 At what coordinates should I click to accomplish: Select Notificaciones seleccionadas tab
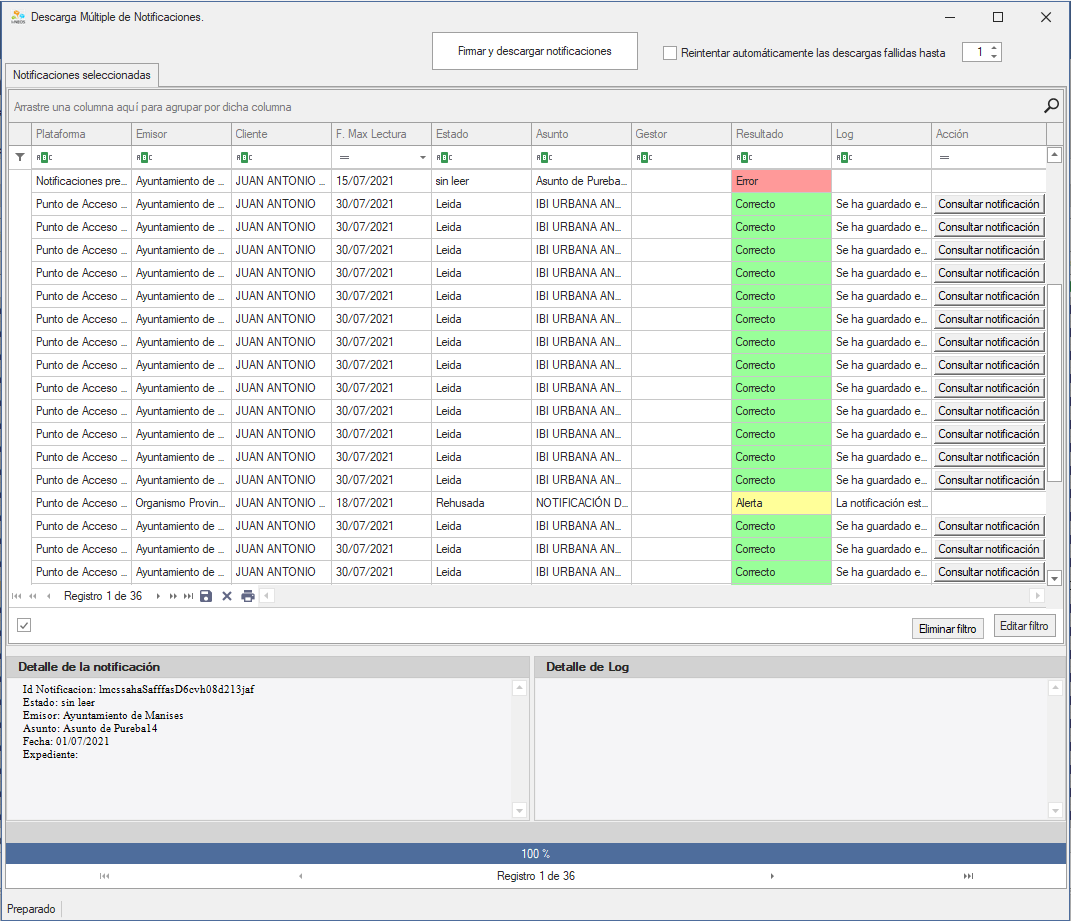[82, 74]
